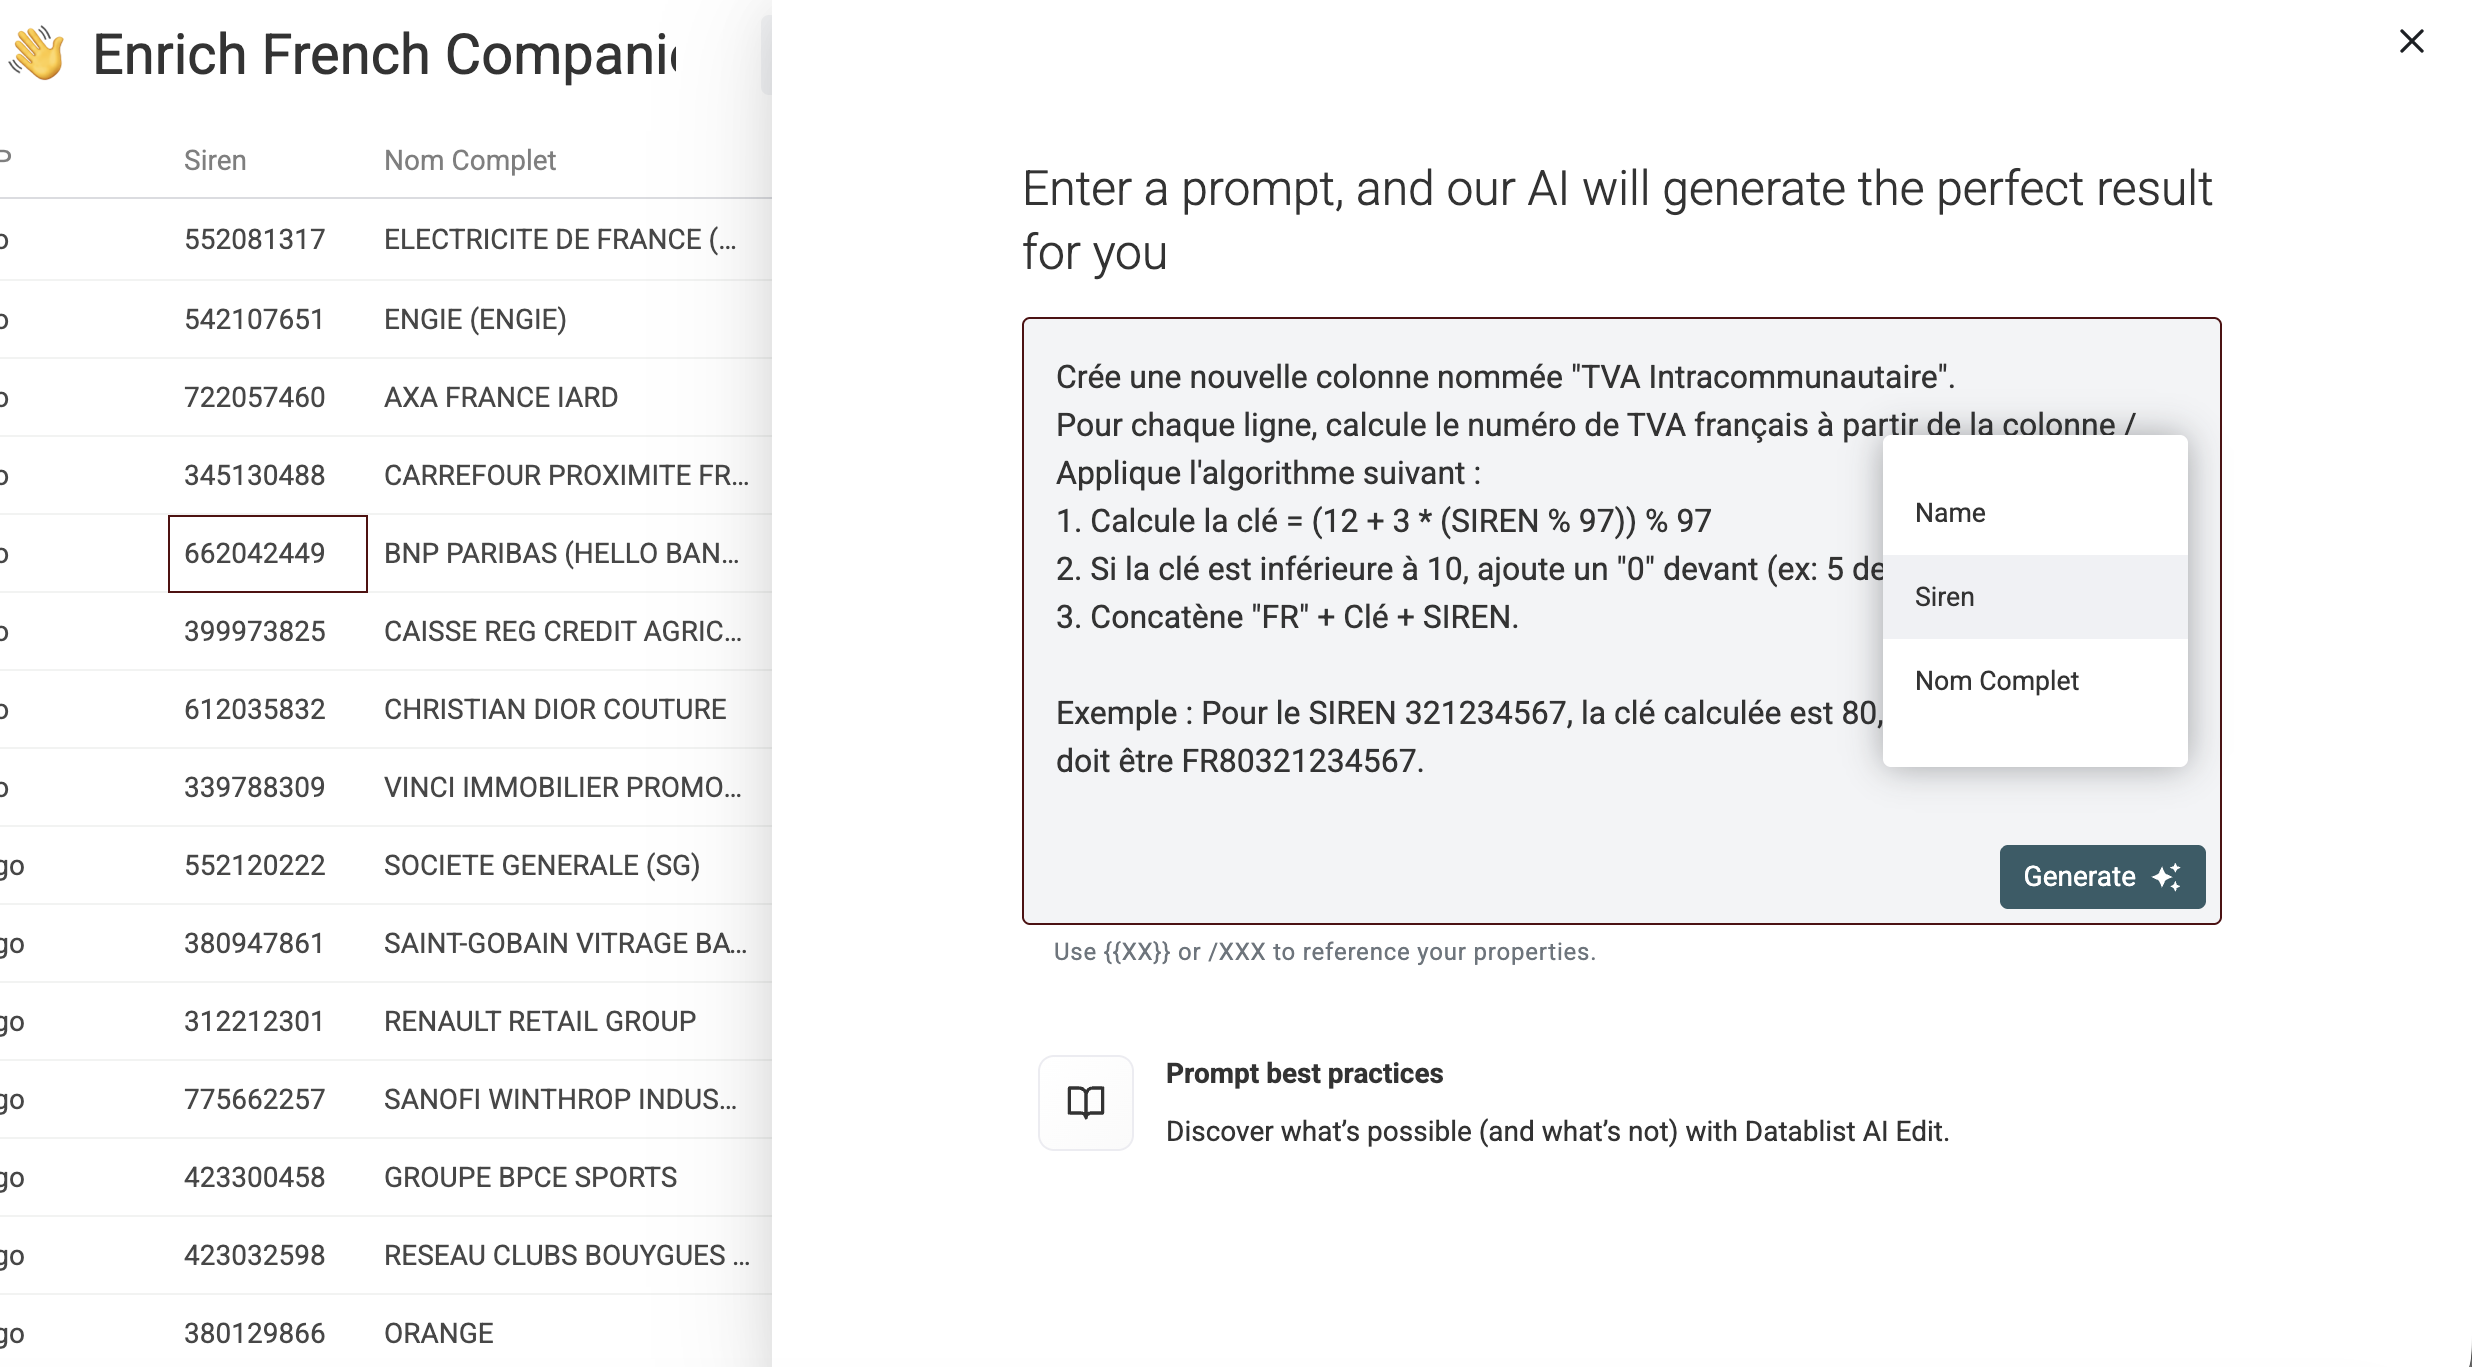Click the Generate button

tap(2101, 877)
